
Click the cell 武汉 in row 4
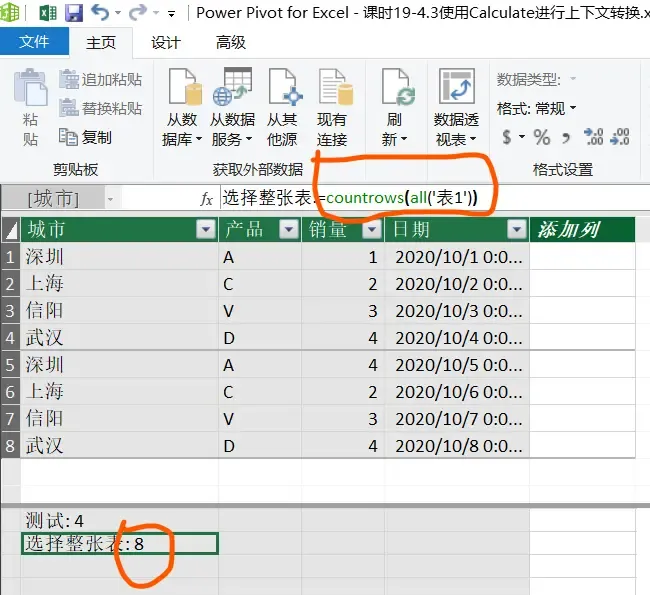coord(119,338)
